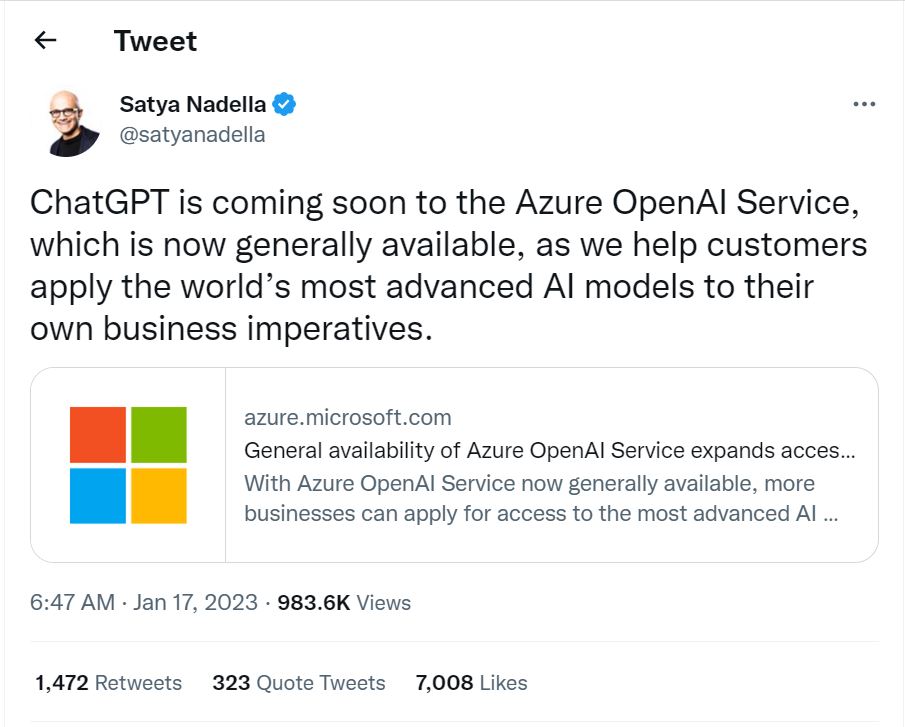Screen dimensions: 905x727
Task: View the 1,472 Retweets list
Action: [108, 683]
